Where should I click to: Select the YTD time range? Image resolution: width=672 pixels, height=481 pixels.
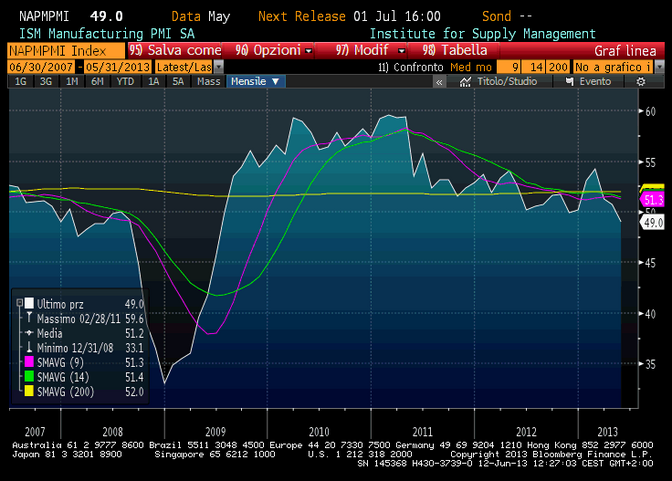click(x=126, y=81)
